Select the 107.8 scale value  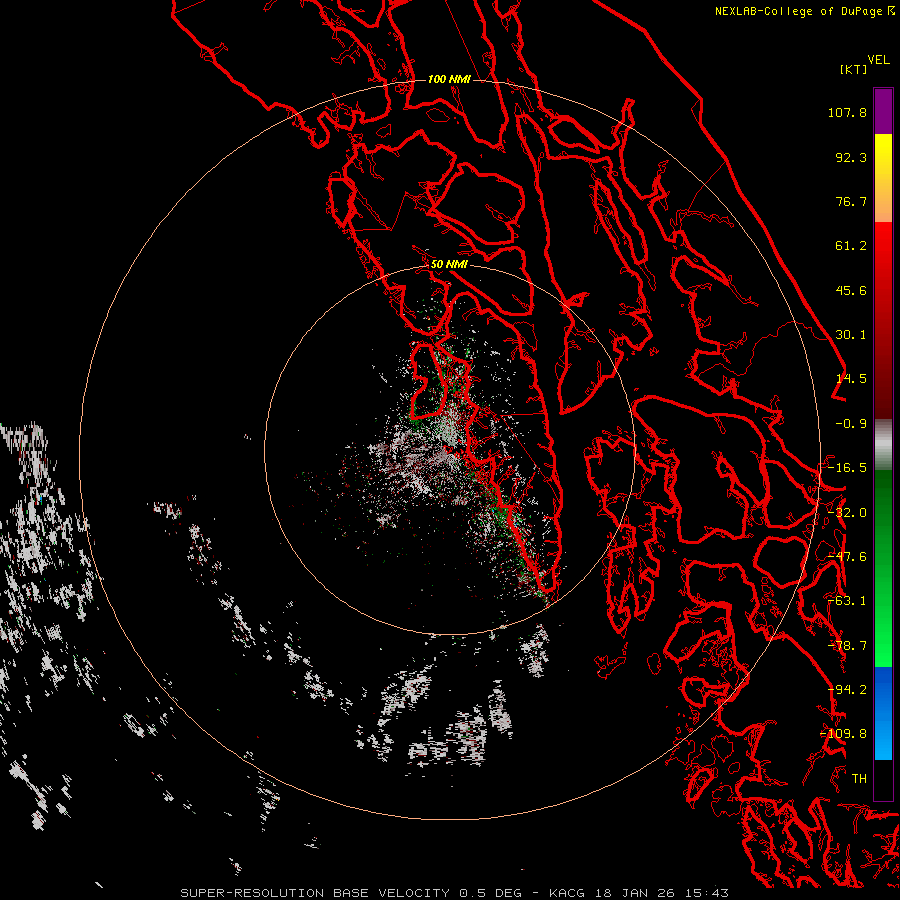(x=847, y=112)
